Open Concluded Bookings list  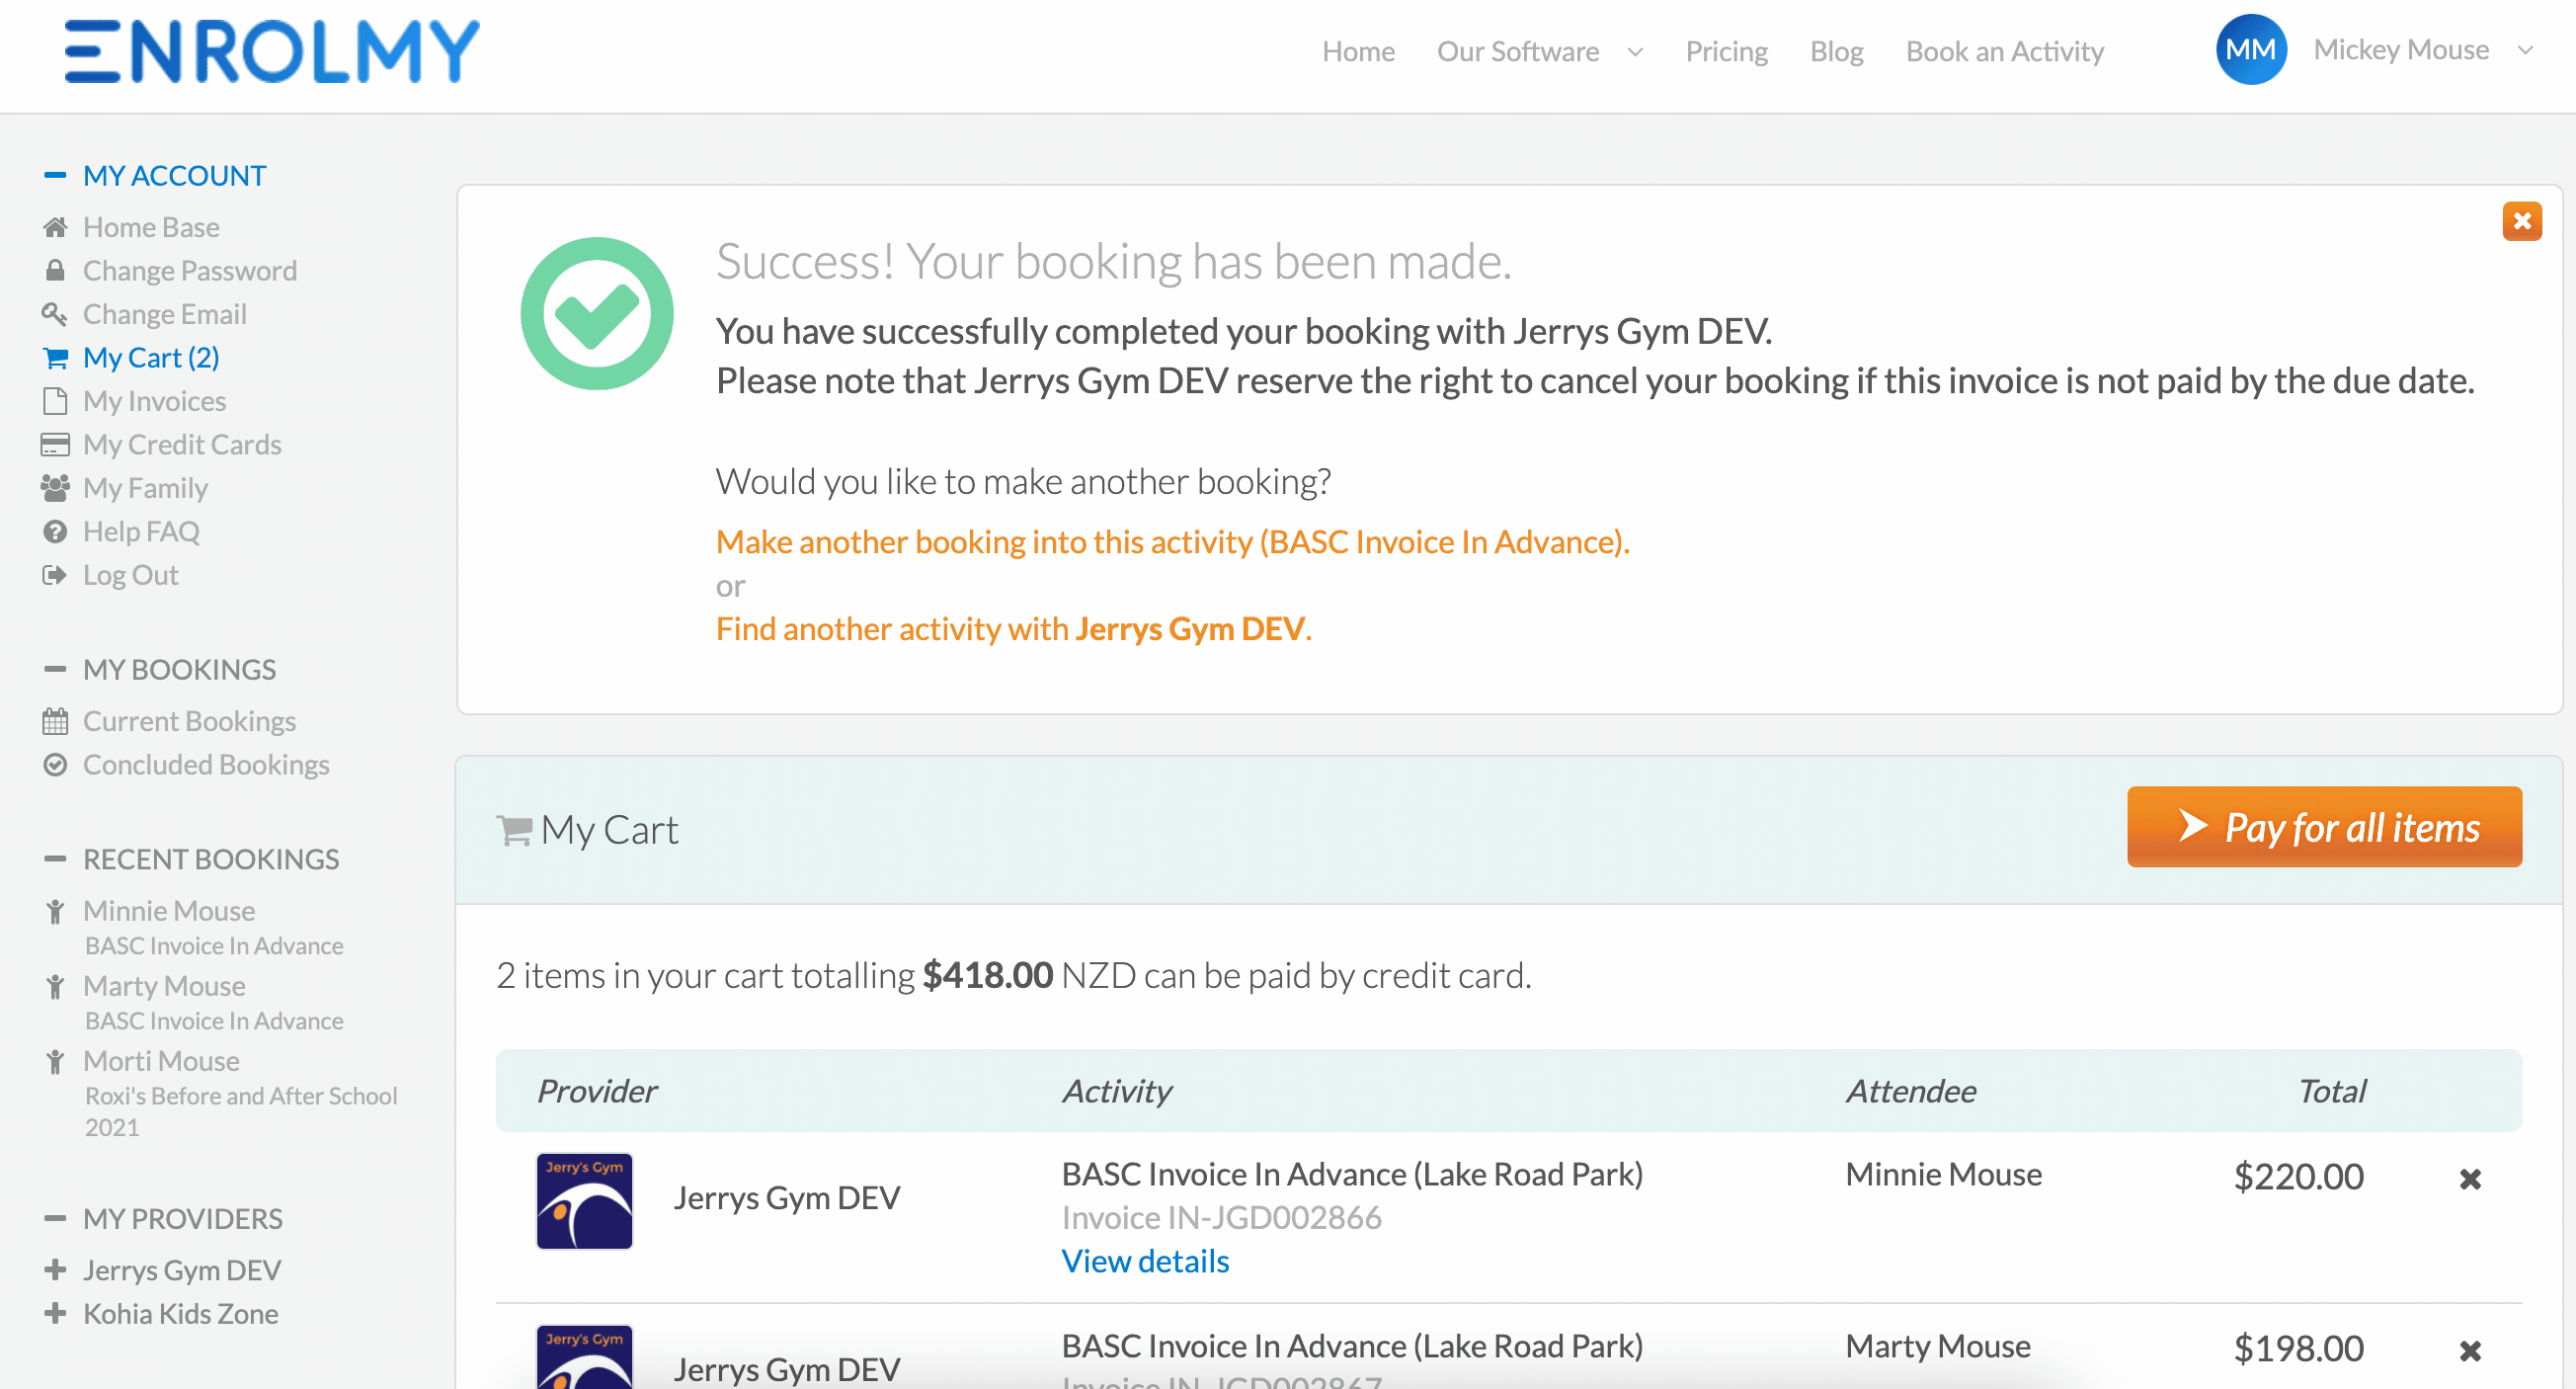(206, 764)
